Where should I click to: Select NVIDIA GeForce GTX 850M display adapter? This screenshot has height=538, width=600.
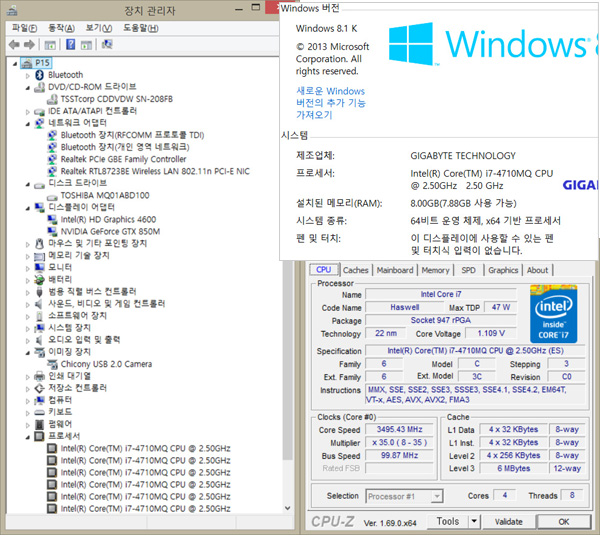[110, 232]
